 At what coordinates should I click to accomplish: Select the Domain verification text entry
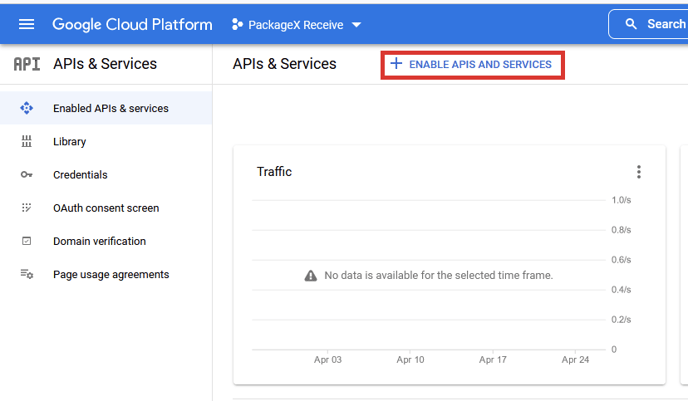click(99, 241)
